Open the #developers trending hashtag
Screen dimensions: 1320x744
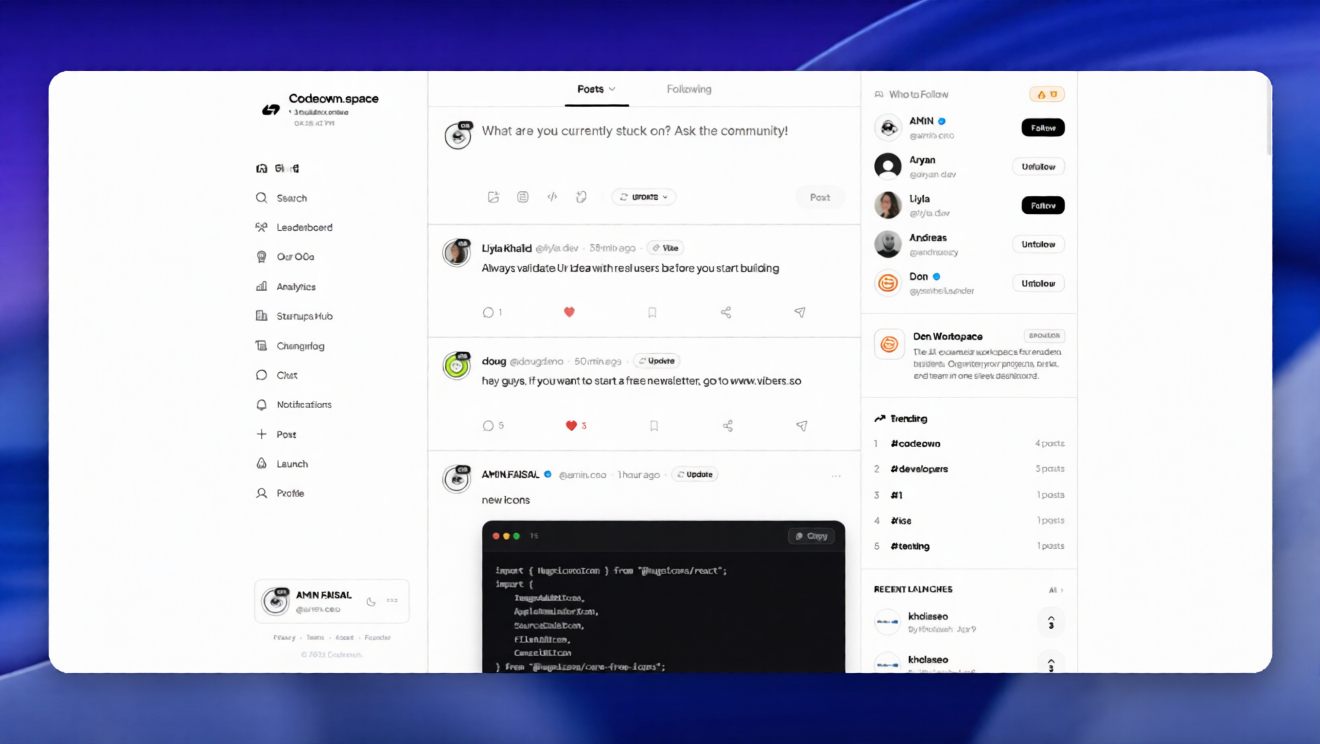(x=919, y=469)
